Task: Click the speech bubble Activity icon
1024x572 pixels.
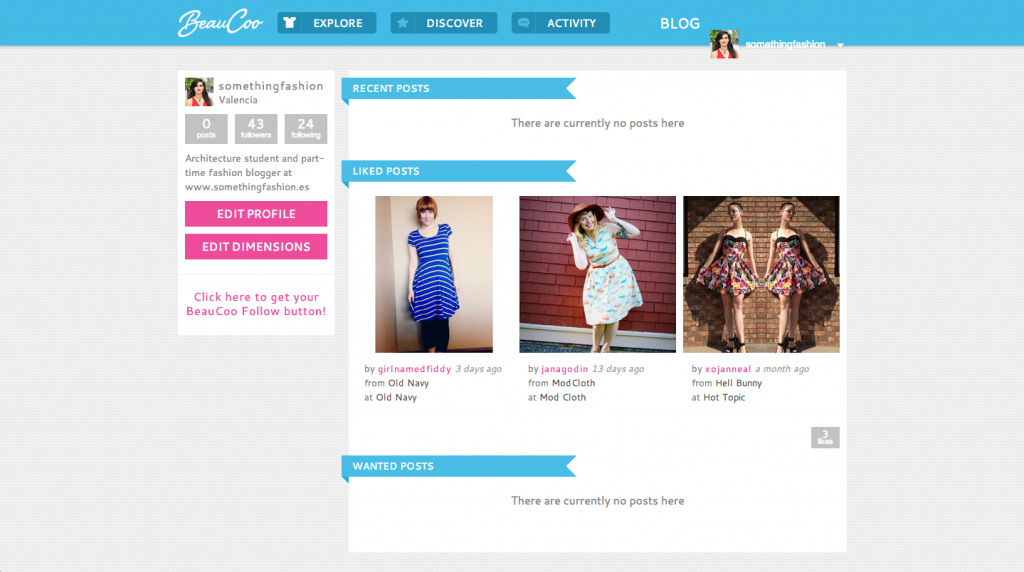Action: pos(524,23)
